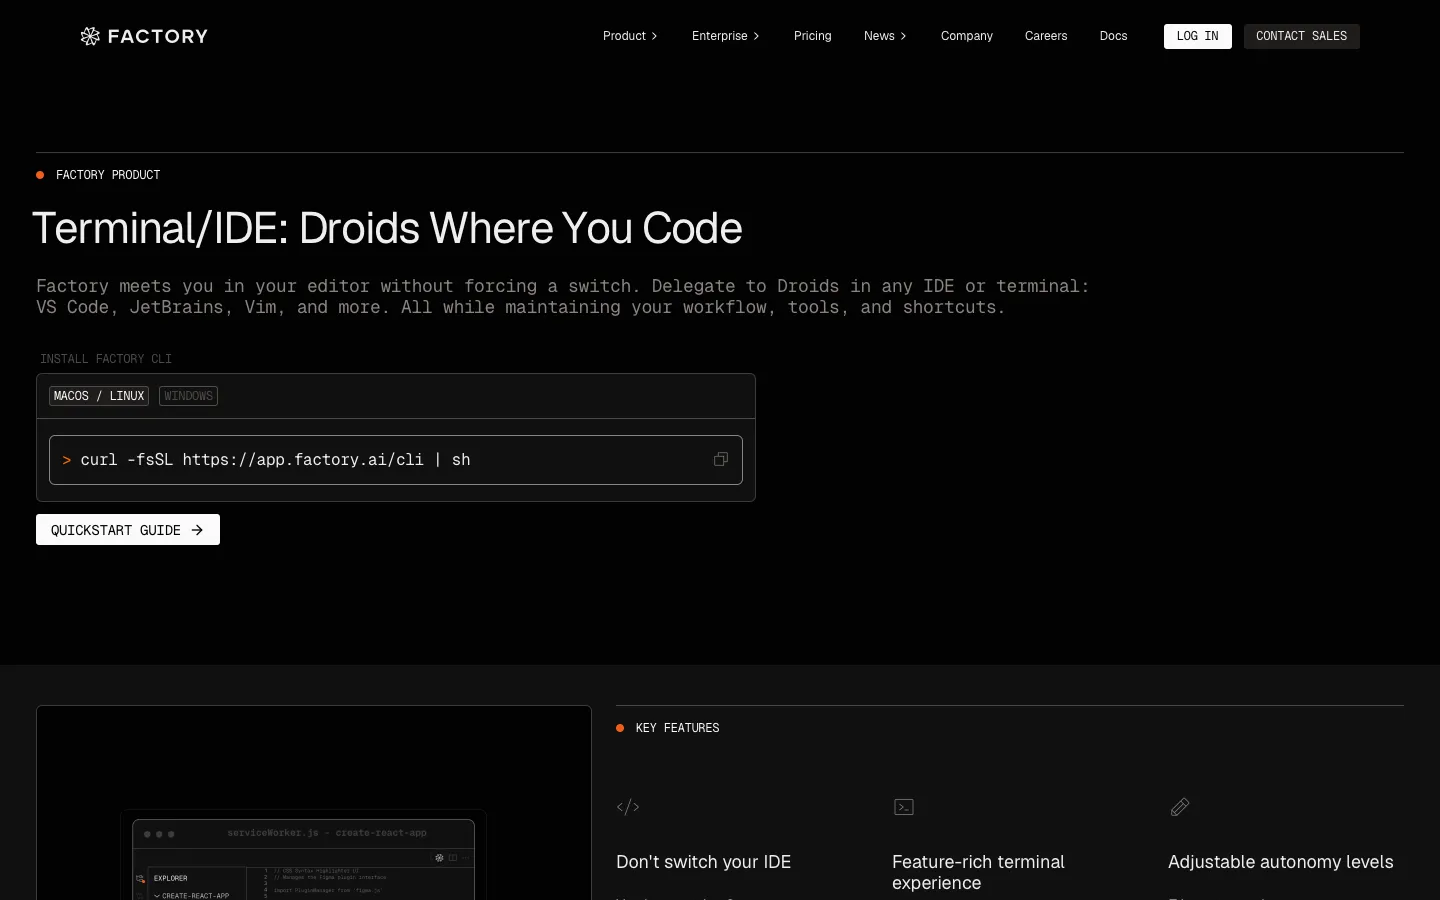Click the terminal icon above Feature-rich terminal experience
1440x900 pixels.
pos(904,807)
